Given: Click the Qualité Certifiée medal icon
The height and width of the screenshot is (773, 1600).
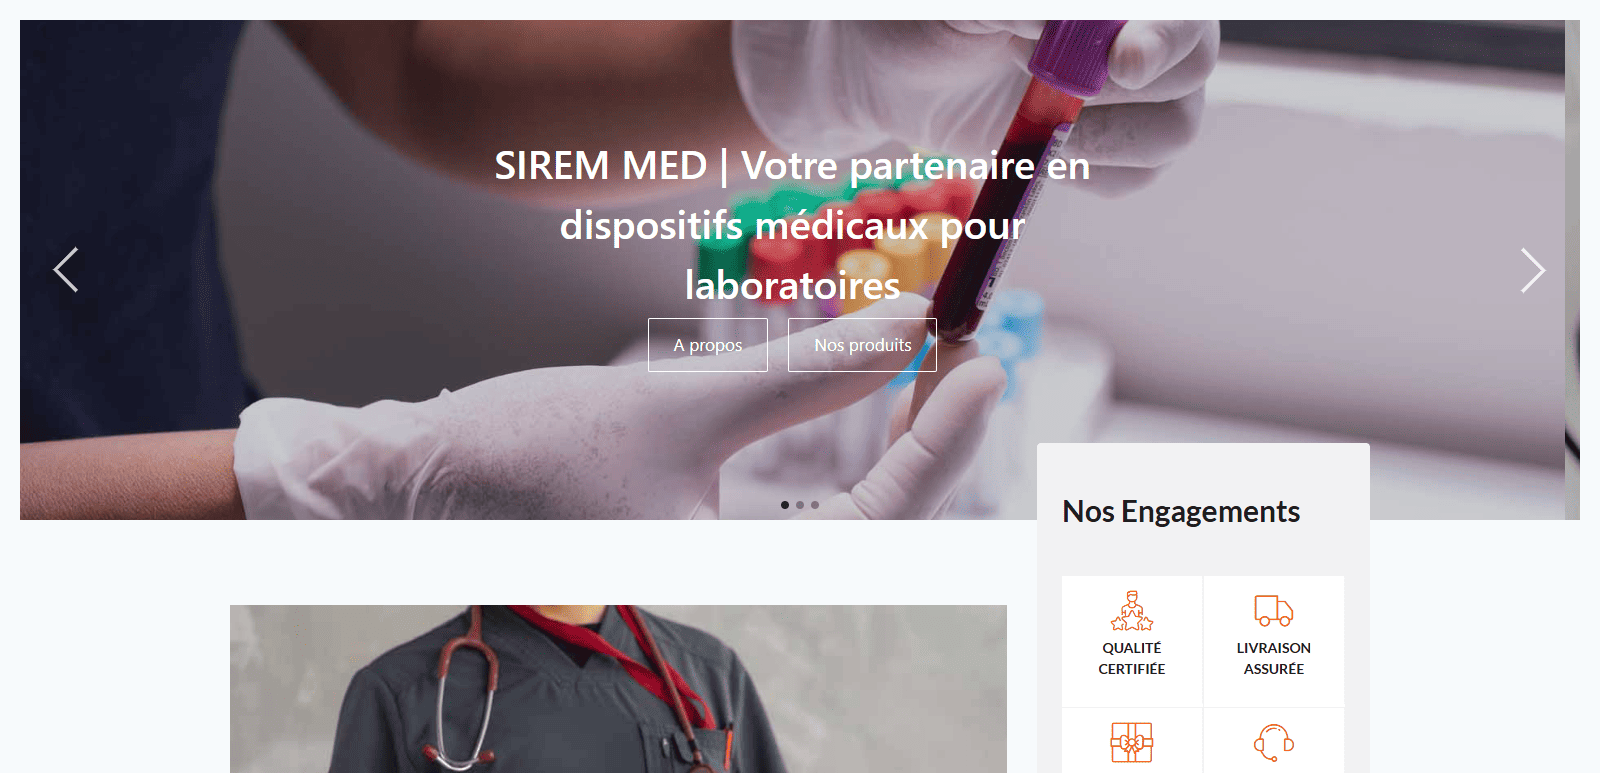Looking at the screenshot, I should pyautogui.click(x=1132, y=610).
